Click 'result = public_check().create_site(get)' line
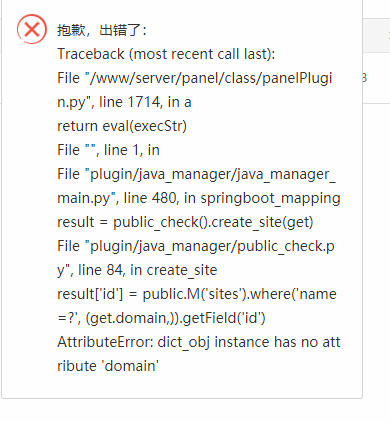 pyautogui.click(x=185, y=222)
